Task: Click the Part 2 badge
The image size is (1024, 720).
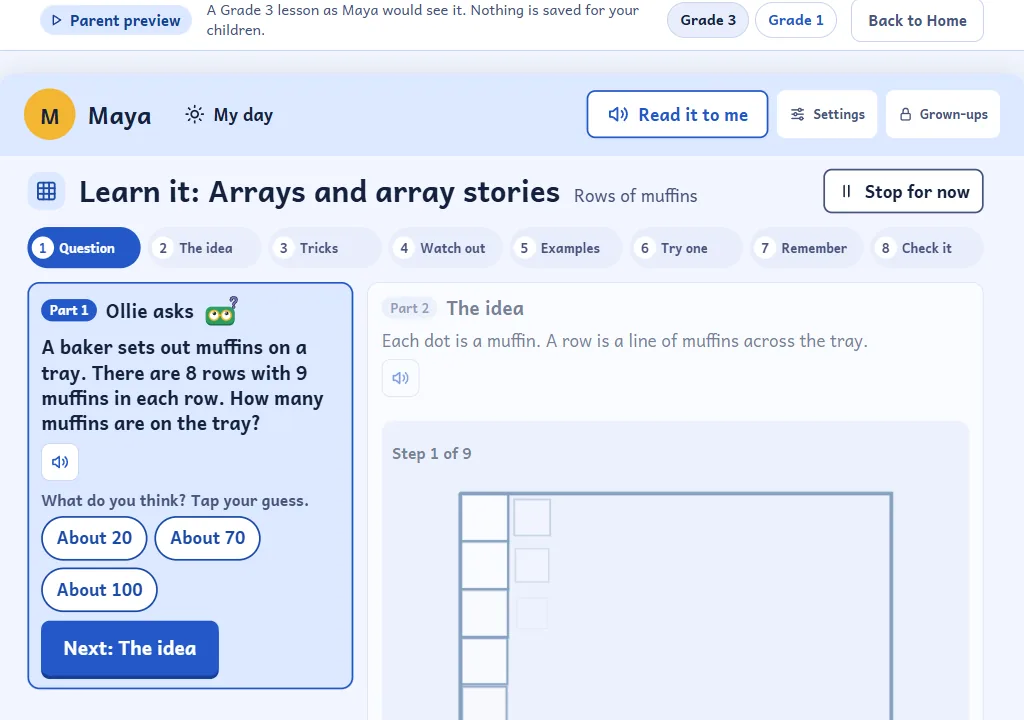Action: tap(409, 308)
